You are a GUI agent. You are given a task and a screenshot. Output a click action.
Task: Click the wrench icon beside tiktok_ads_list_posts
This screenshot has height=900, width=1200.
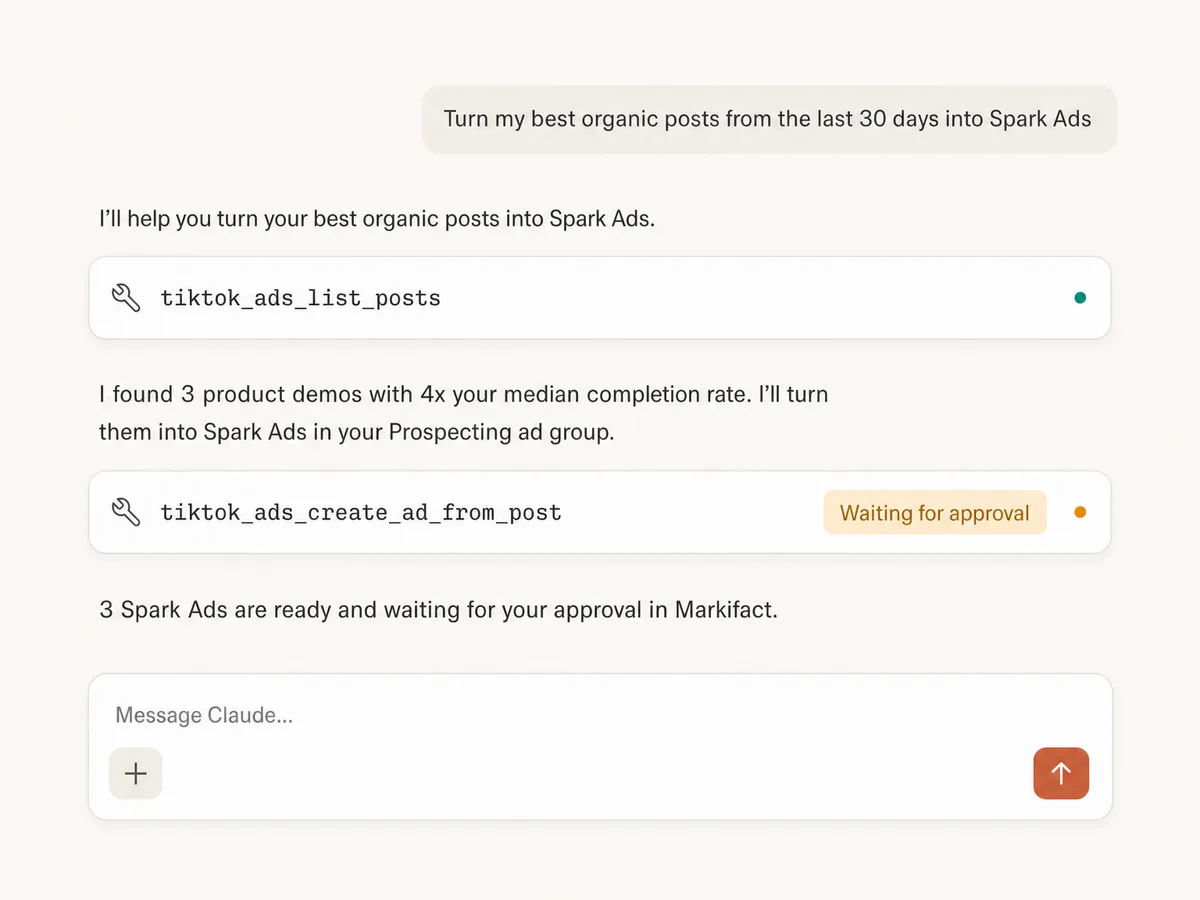click(x=126, y=298)
